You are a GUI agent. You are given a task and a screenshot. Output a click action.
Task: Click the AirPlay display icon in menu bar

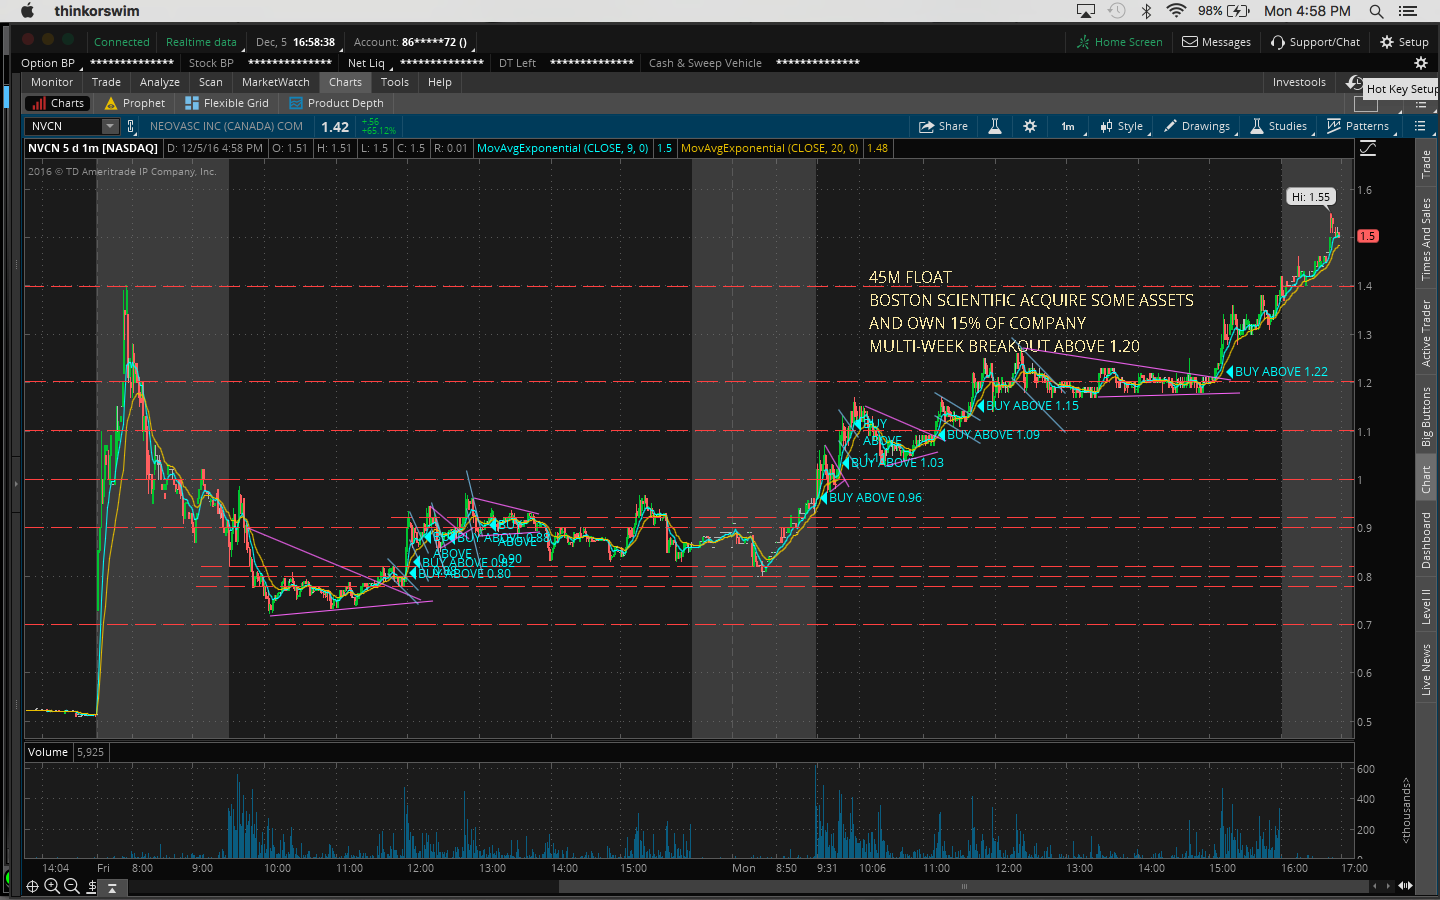coord(1086,11)
